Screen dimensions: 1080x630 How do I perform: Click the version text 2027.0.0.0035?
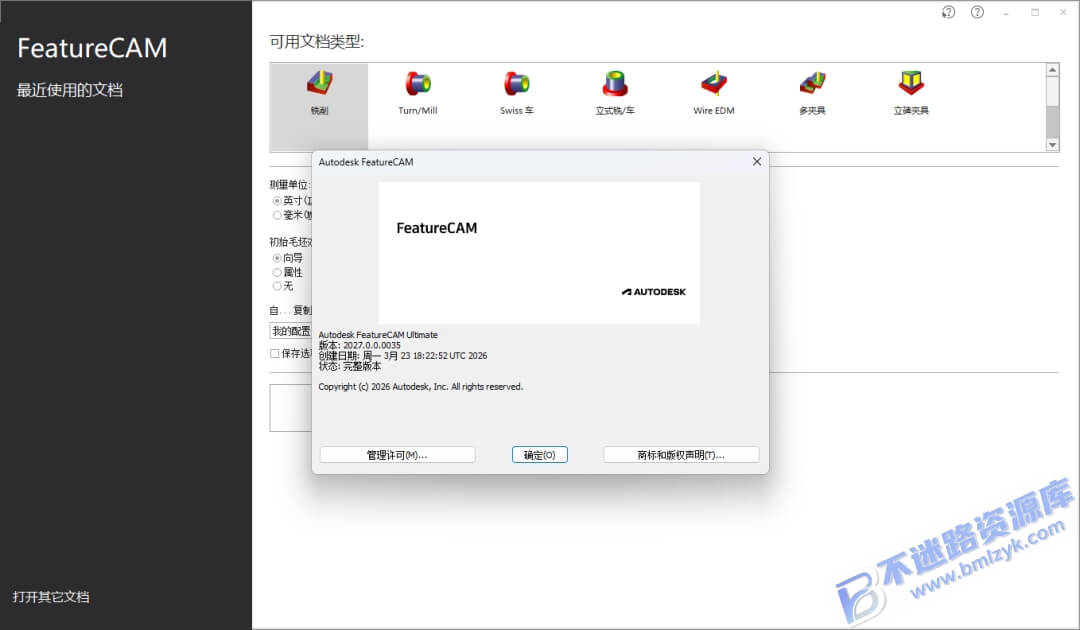point(372,346)
